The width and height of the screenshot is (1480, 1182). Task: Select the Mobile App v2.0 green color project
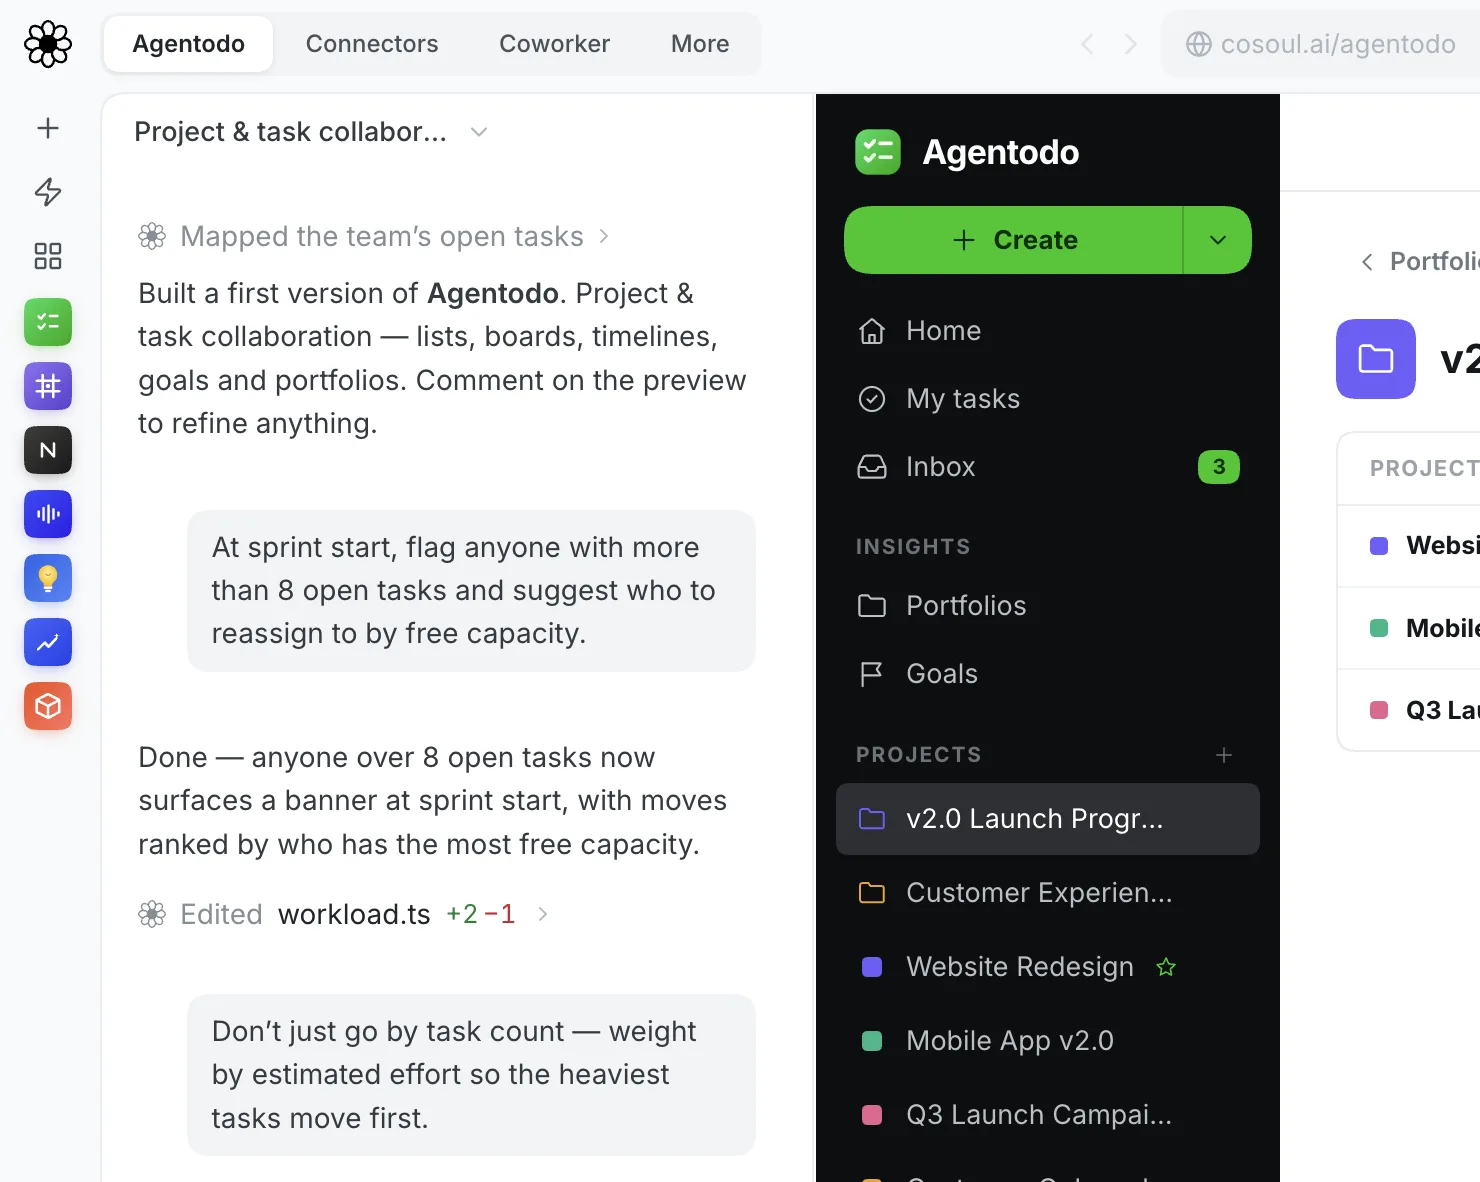coord(1048,1041)
